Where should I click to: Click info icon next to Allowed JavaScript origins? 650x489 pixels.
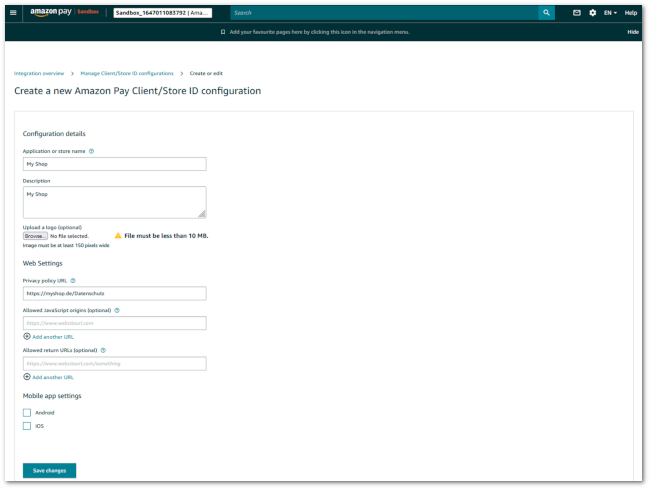117,310
